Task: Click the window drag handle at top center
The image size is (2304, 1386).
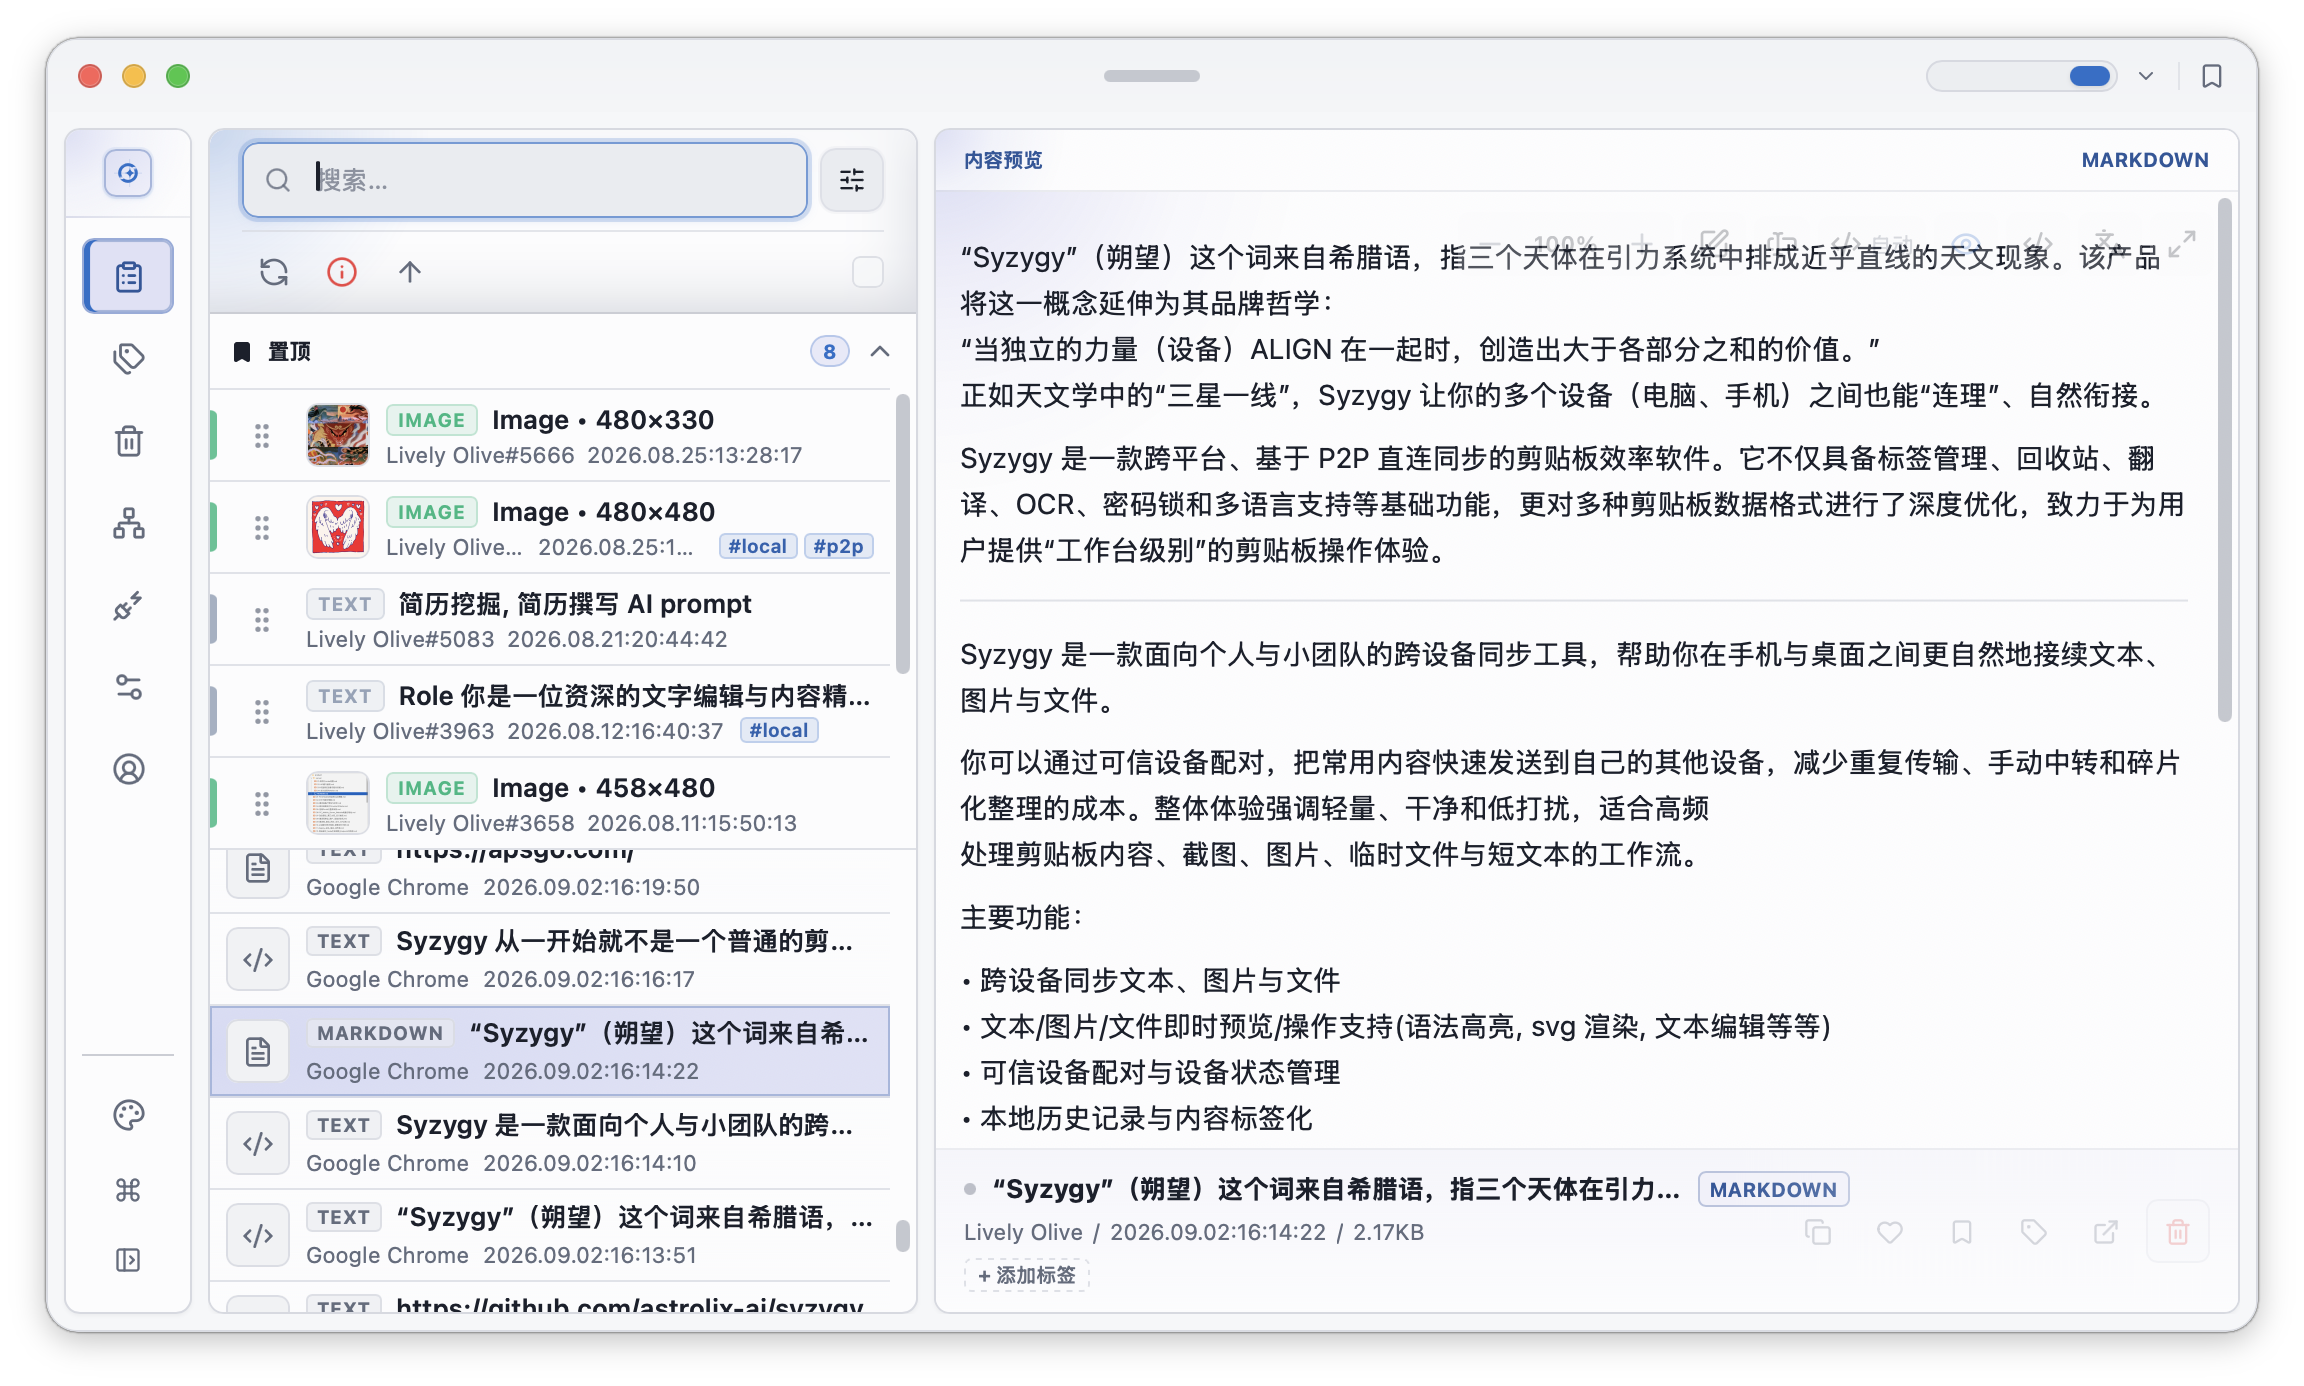Action: (1152, 76)
